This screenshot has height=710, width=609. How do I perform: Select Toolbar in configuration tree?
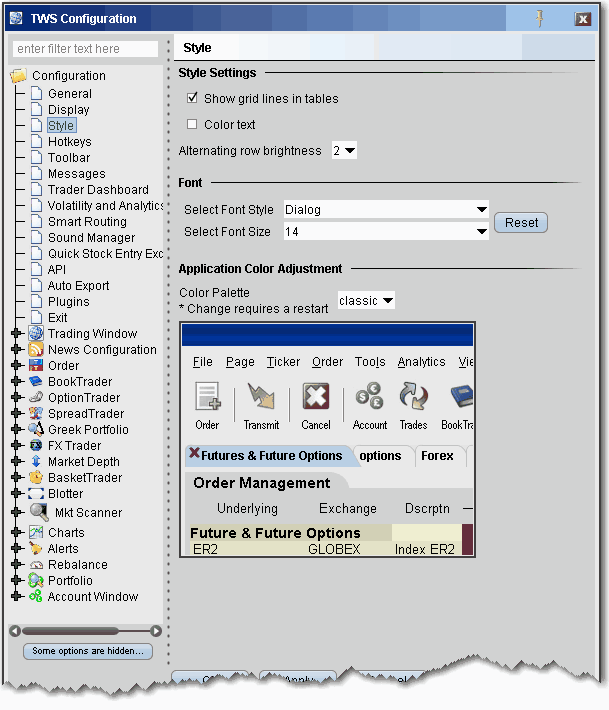69,158
